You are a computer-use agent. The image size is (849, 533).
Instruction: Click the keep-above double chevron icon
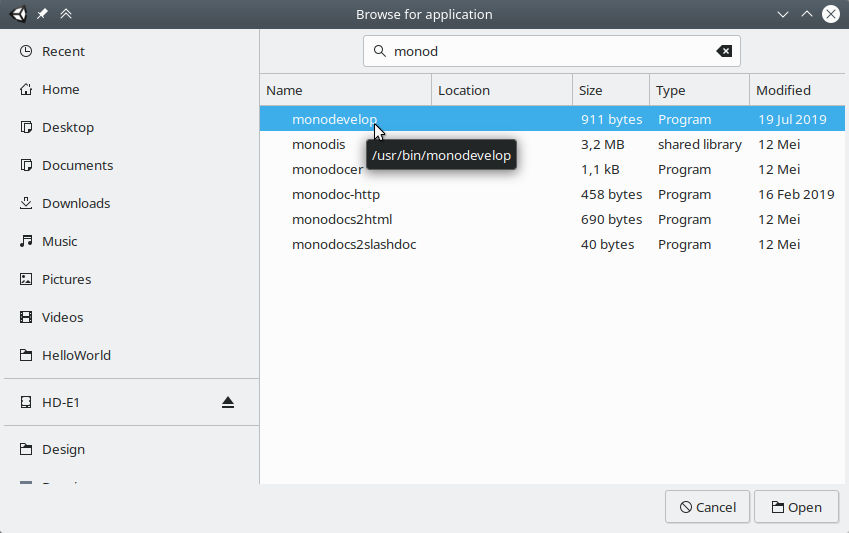pyautogui.click(x=66, y=15)
